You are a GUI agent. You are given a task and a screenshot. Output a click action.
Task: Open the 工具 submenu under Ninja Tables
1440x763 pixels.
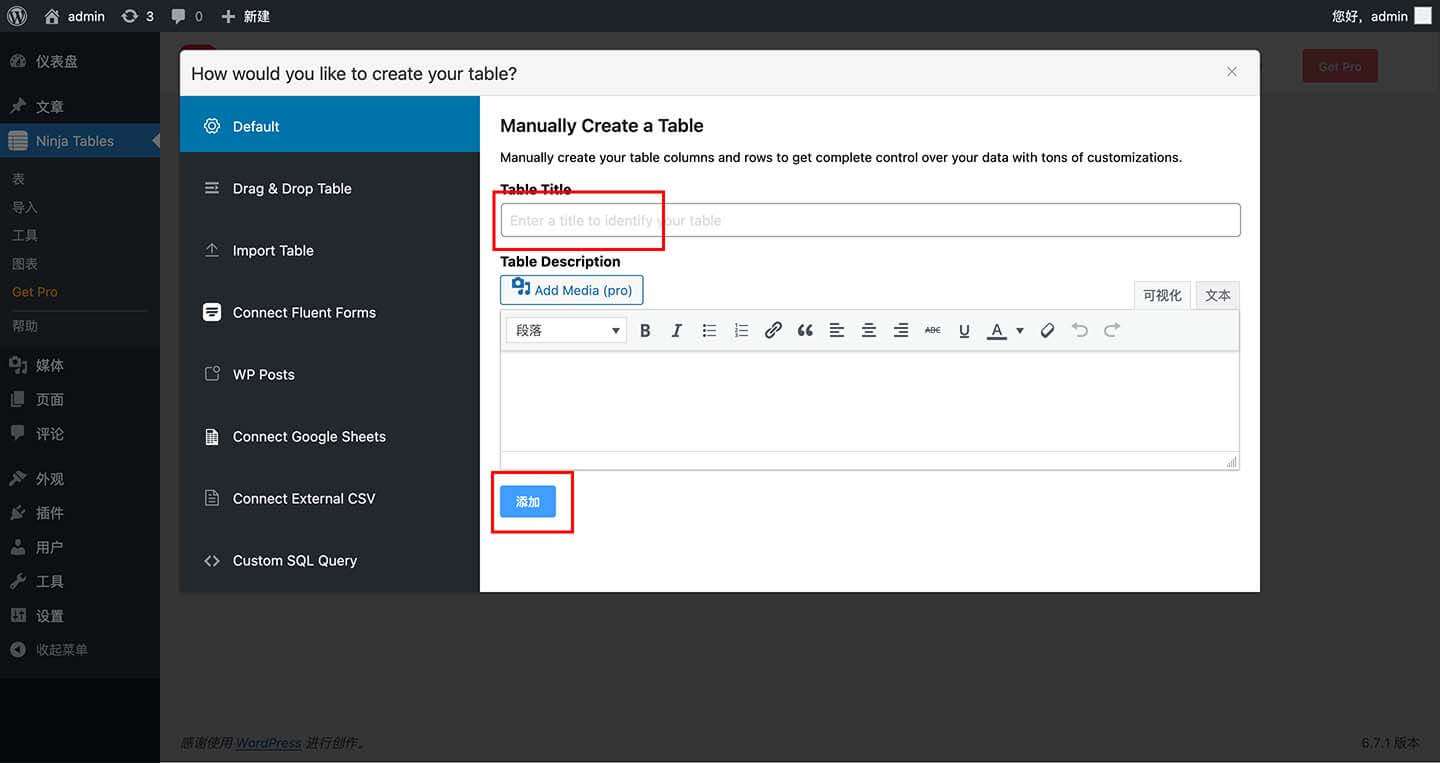point(24,235)
